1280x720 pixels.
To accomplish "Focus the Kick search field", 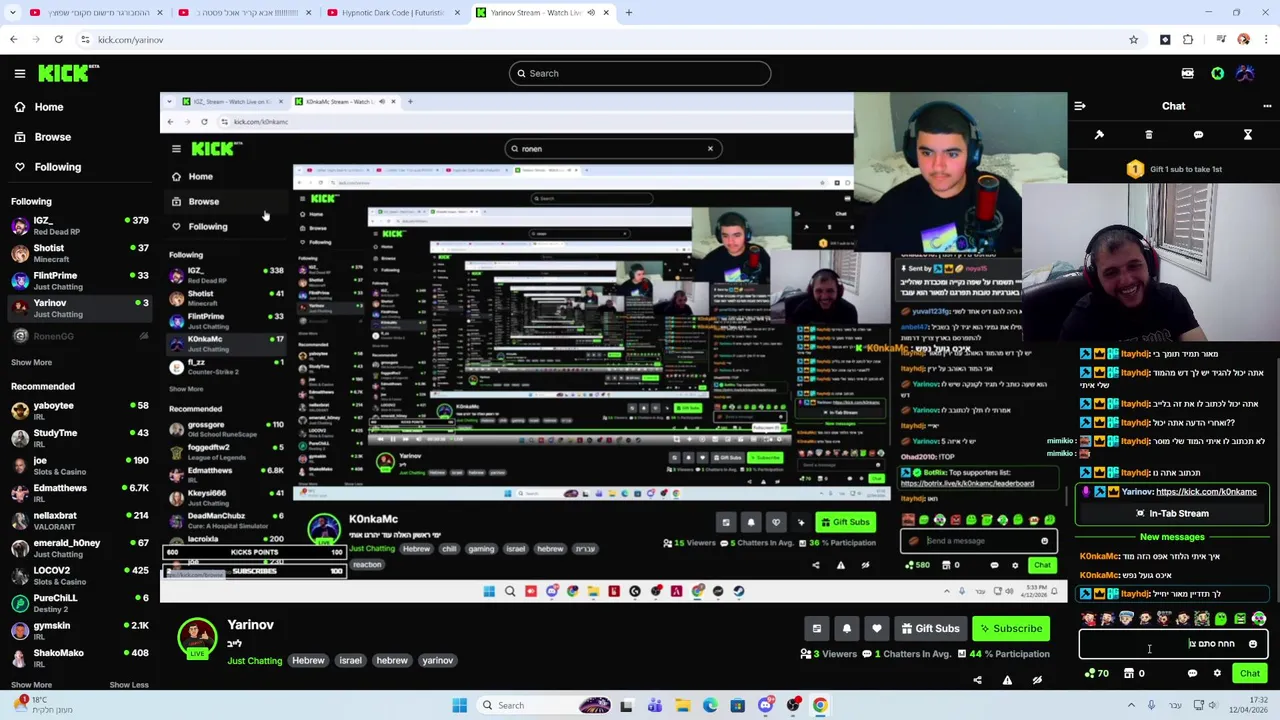I will 640,73.
